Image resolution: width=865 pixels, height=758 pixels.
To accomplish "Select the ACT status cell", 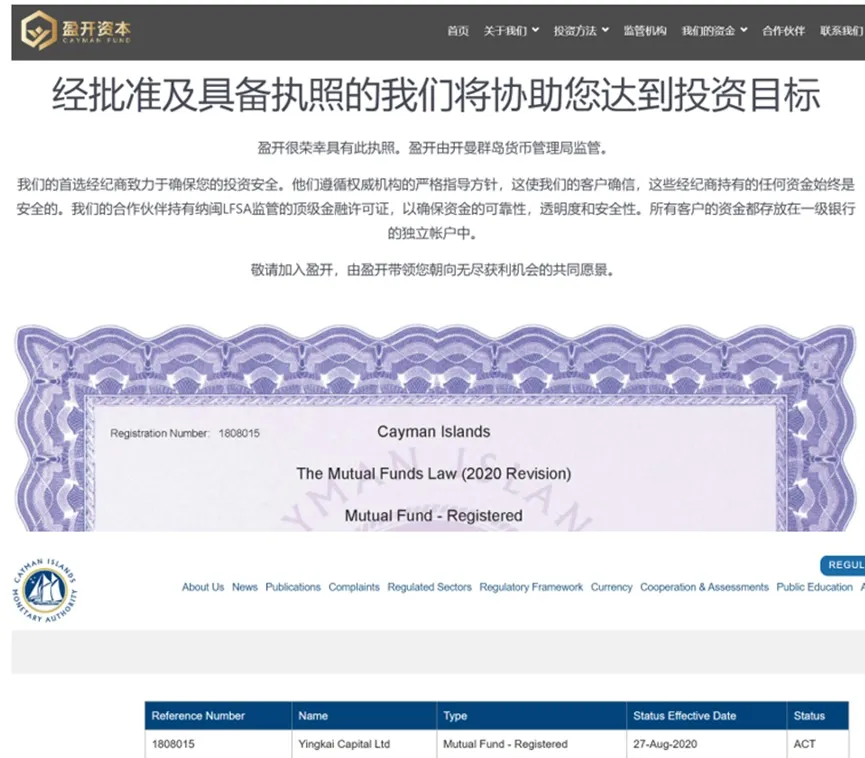I will coord(818,744).
